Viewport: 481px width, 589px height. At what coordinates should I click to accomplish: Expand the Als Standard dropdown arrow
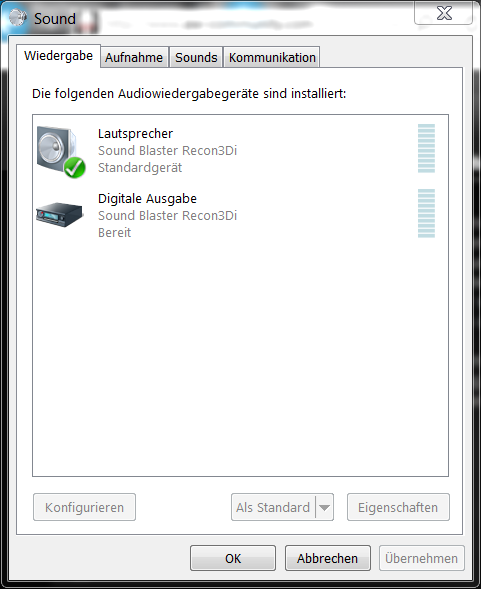point(324,507)
